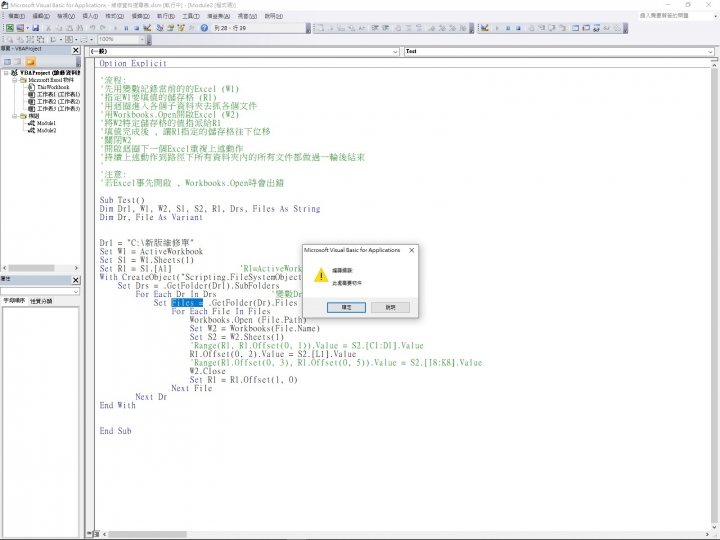720x540 pixels.
Task: Click the Run Sub play icon in Standard toolbar
Action: (115, 28)
